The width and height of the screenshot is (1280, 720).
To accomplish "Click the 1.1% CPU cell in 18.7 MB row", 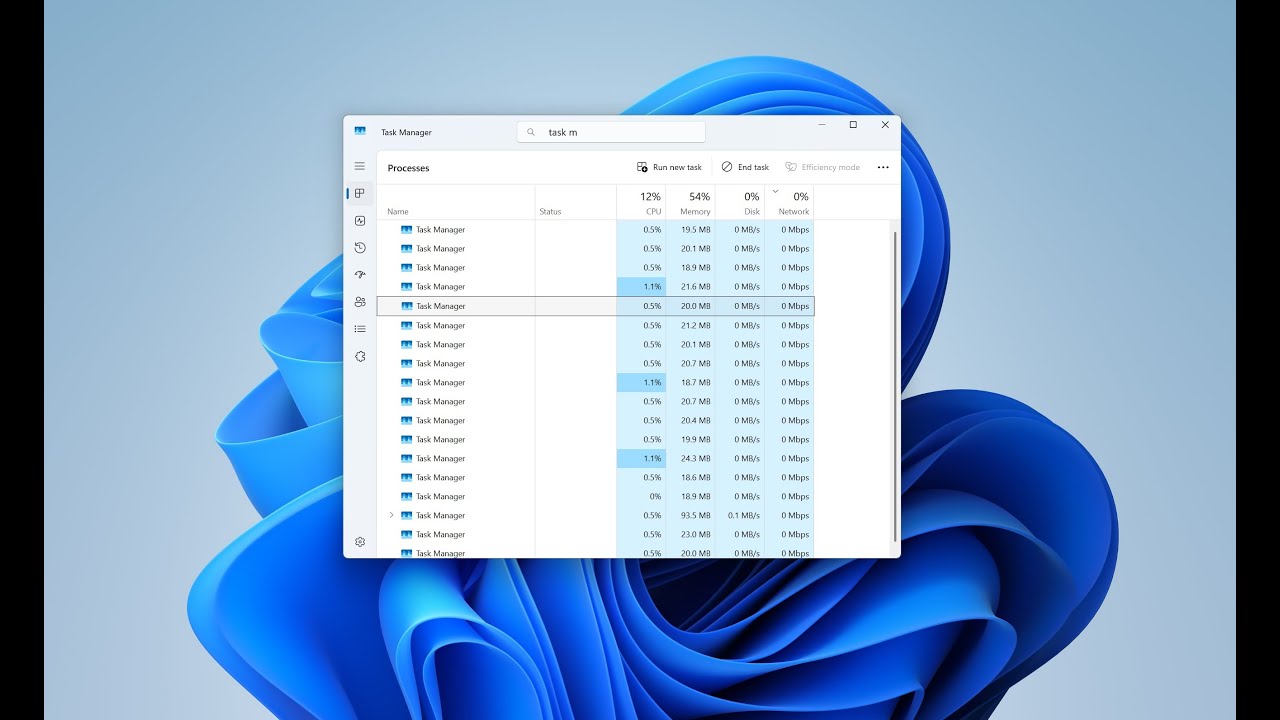I will click(x=641, y=382).
